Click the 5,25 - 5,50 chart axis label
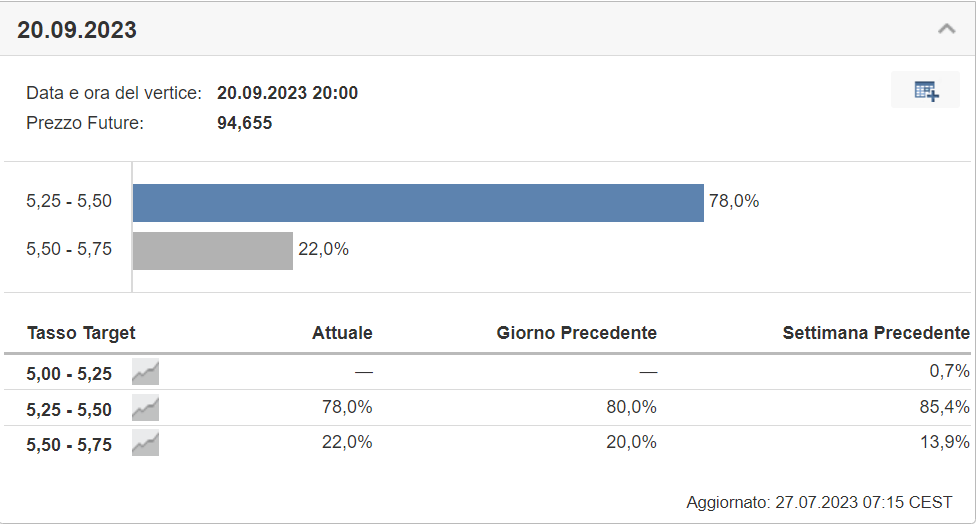This screenshot has height=524, width=976. (x=69, y=201)
